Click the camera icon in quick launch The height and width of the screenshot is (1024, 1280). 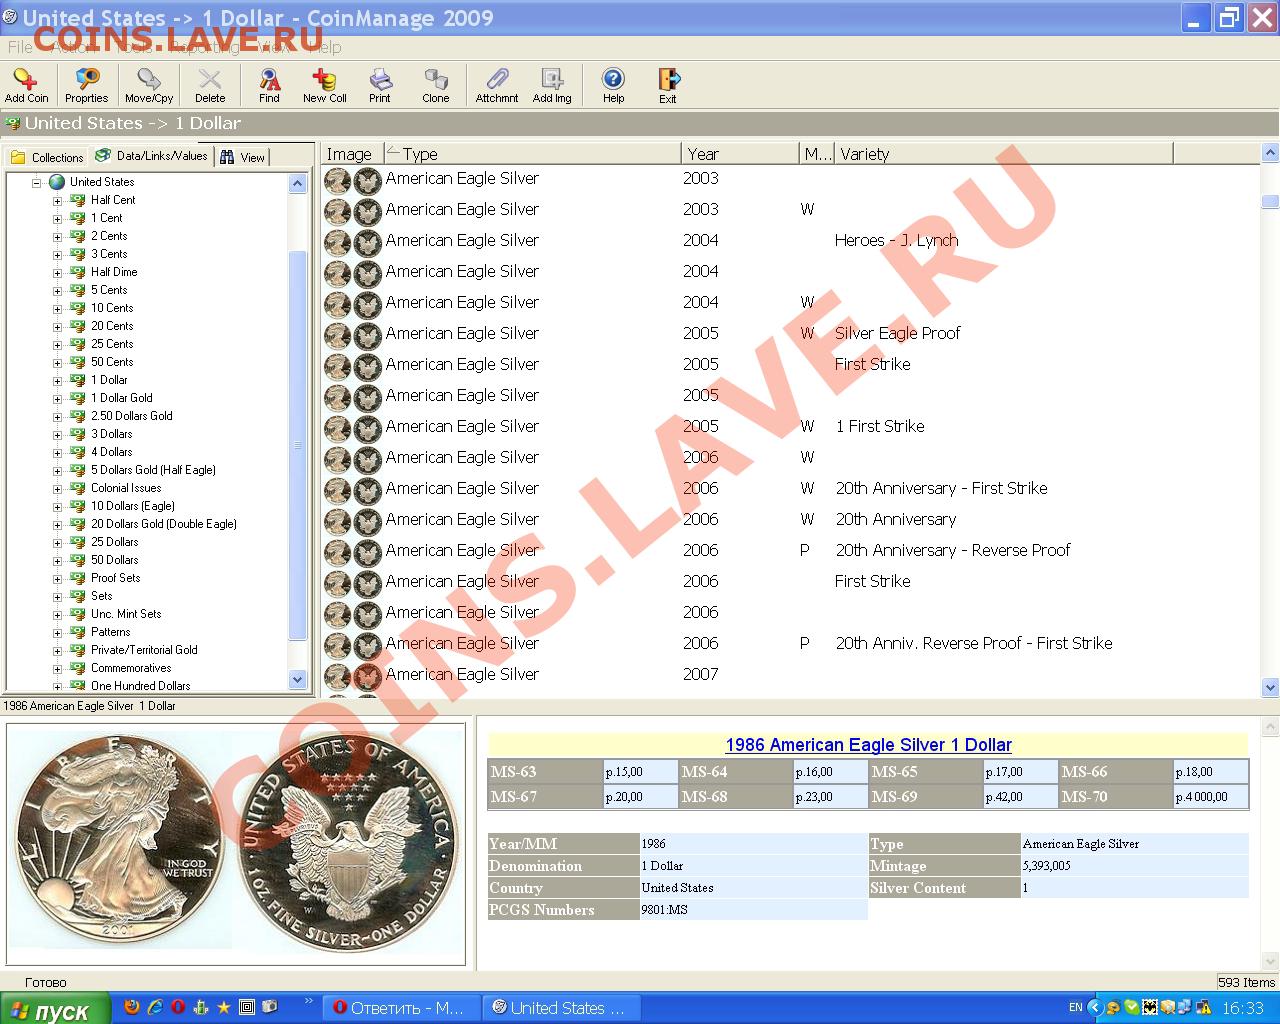[x=270, y=1007]
